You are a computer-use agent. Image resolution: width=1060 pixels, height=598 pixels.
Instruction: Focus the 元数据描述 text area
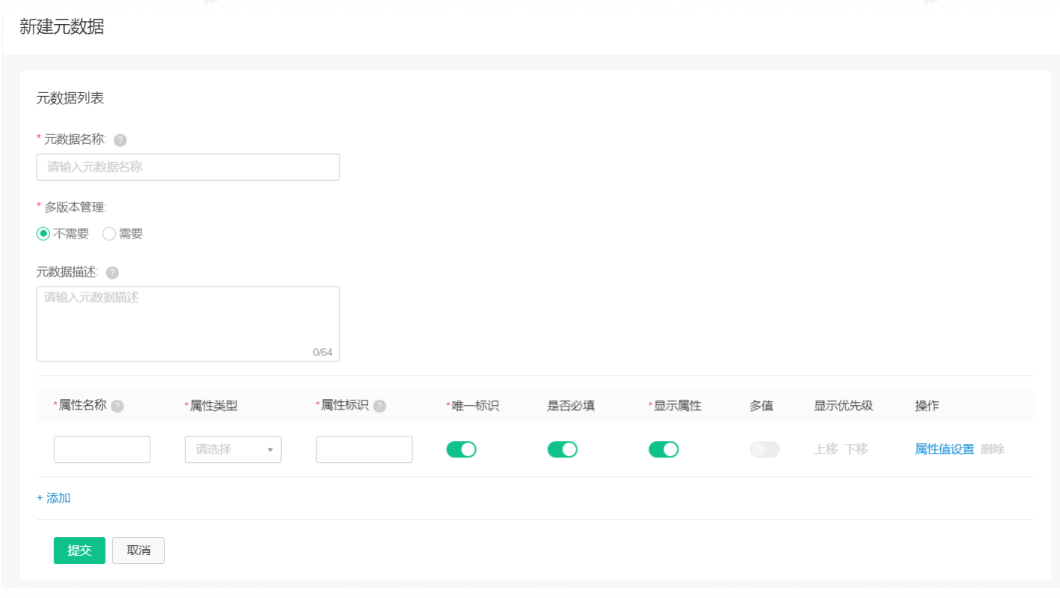point(188,324)
